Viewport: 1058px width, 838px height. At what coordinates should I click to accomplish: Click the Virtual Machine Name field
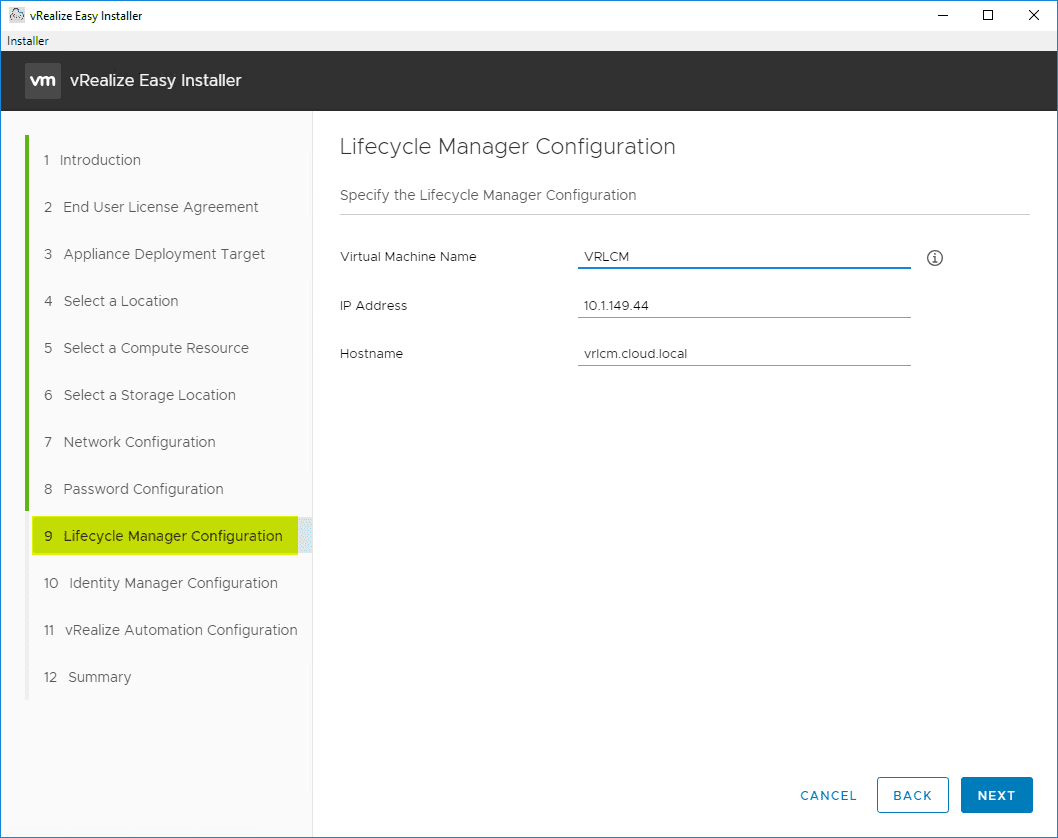744,257
